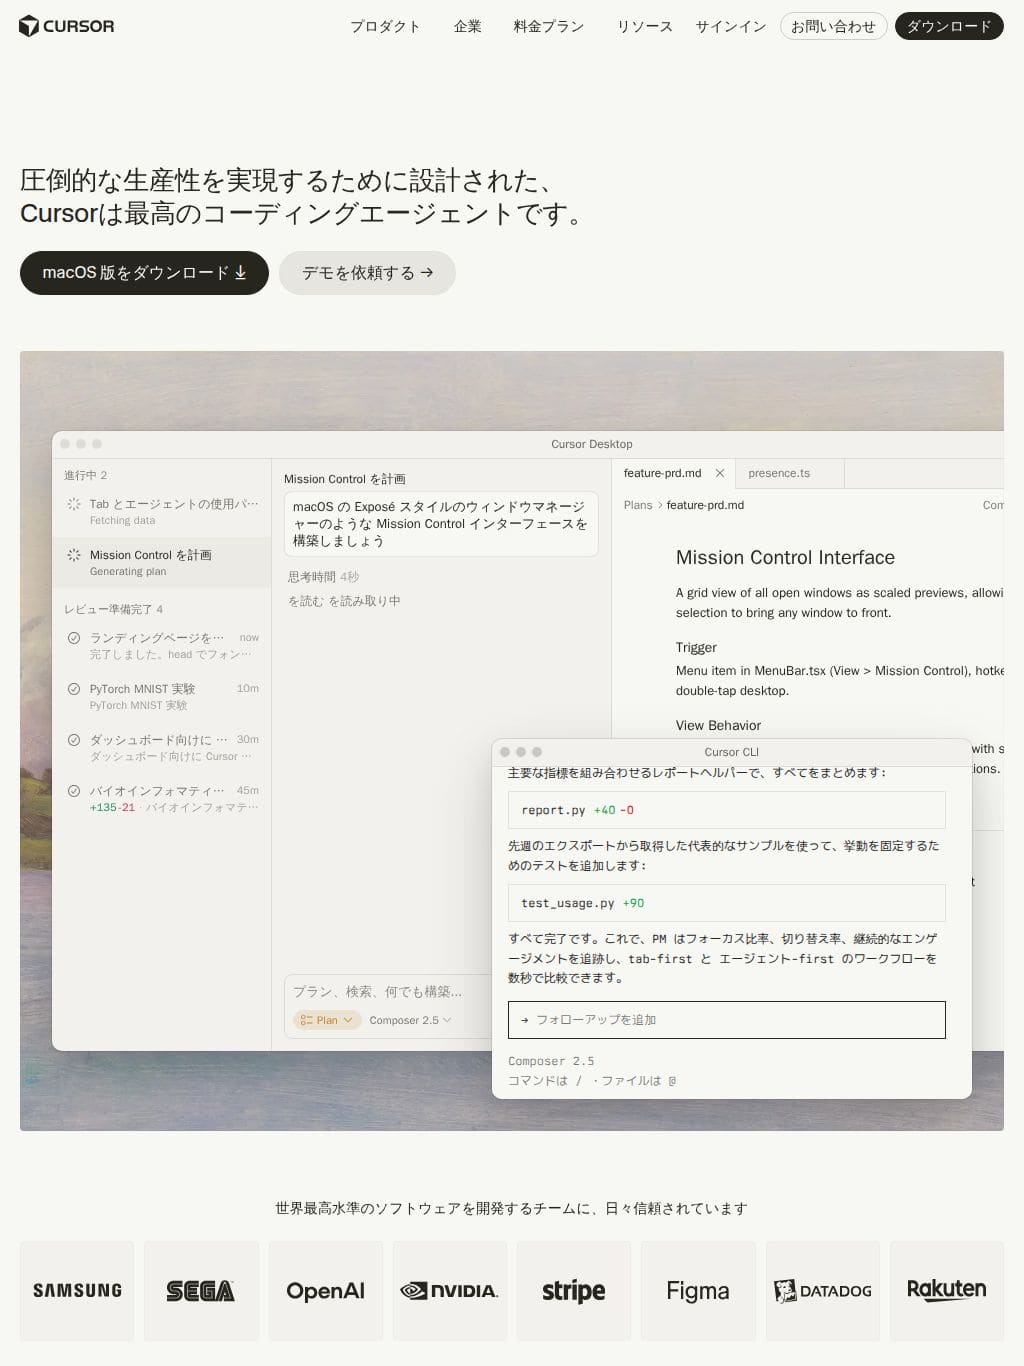
Task: Select Mission Control を計画 in sidebar
Action: [x=162, y=562]
